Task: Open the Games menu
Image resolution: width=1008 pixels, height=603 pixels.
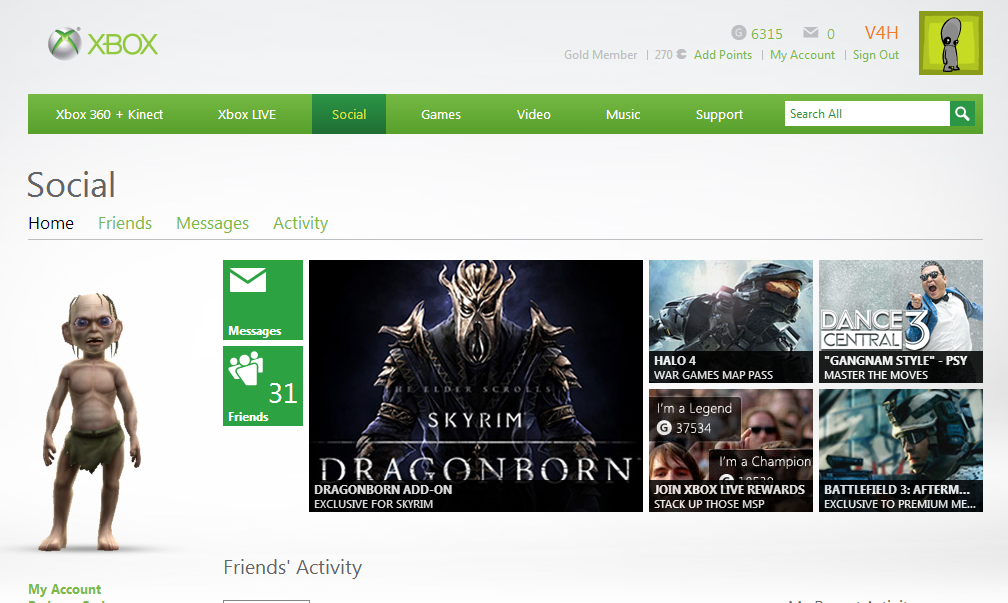Action: click(x=441, y=114)
